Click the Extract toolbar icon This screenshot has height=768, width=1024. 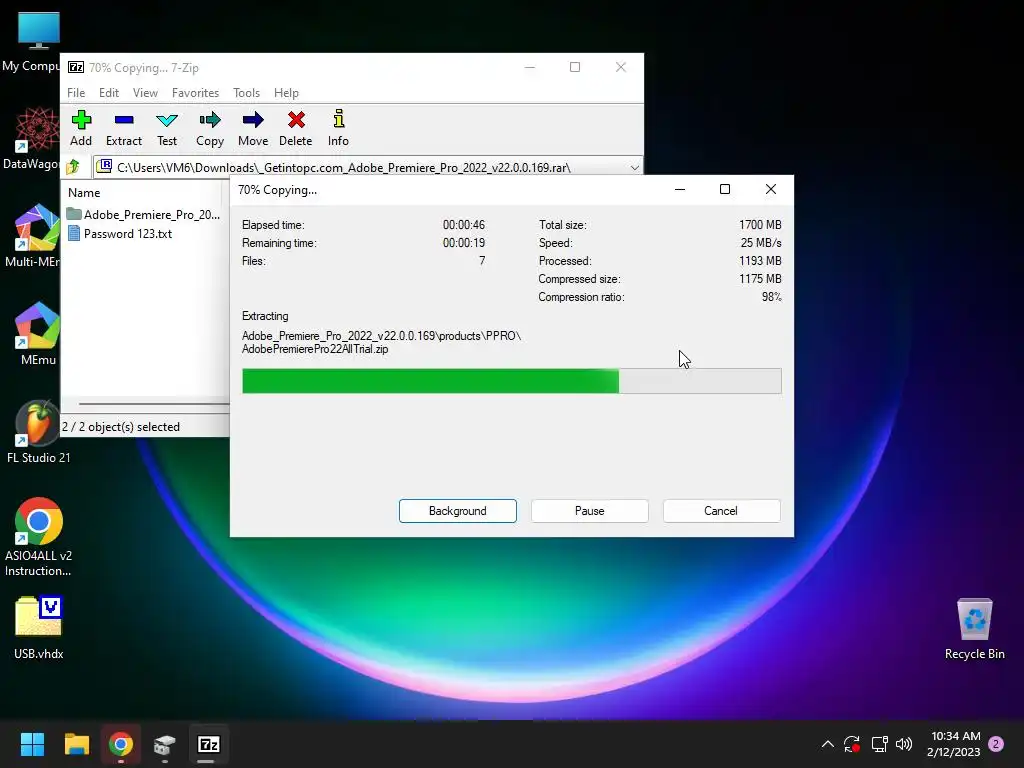(x=123, y=128)
